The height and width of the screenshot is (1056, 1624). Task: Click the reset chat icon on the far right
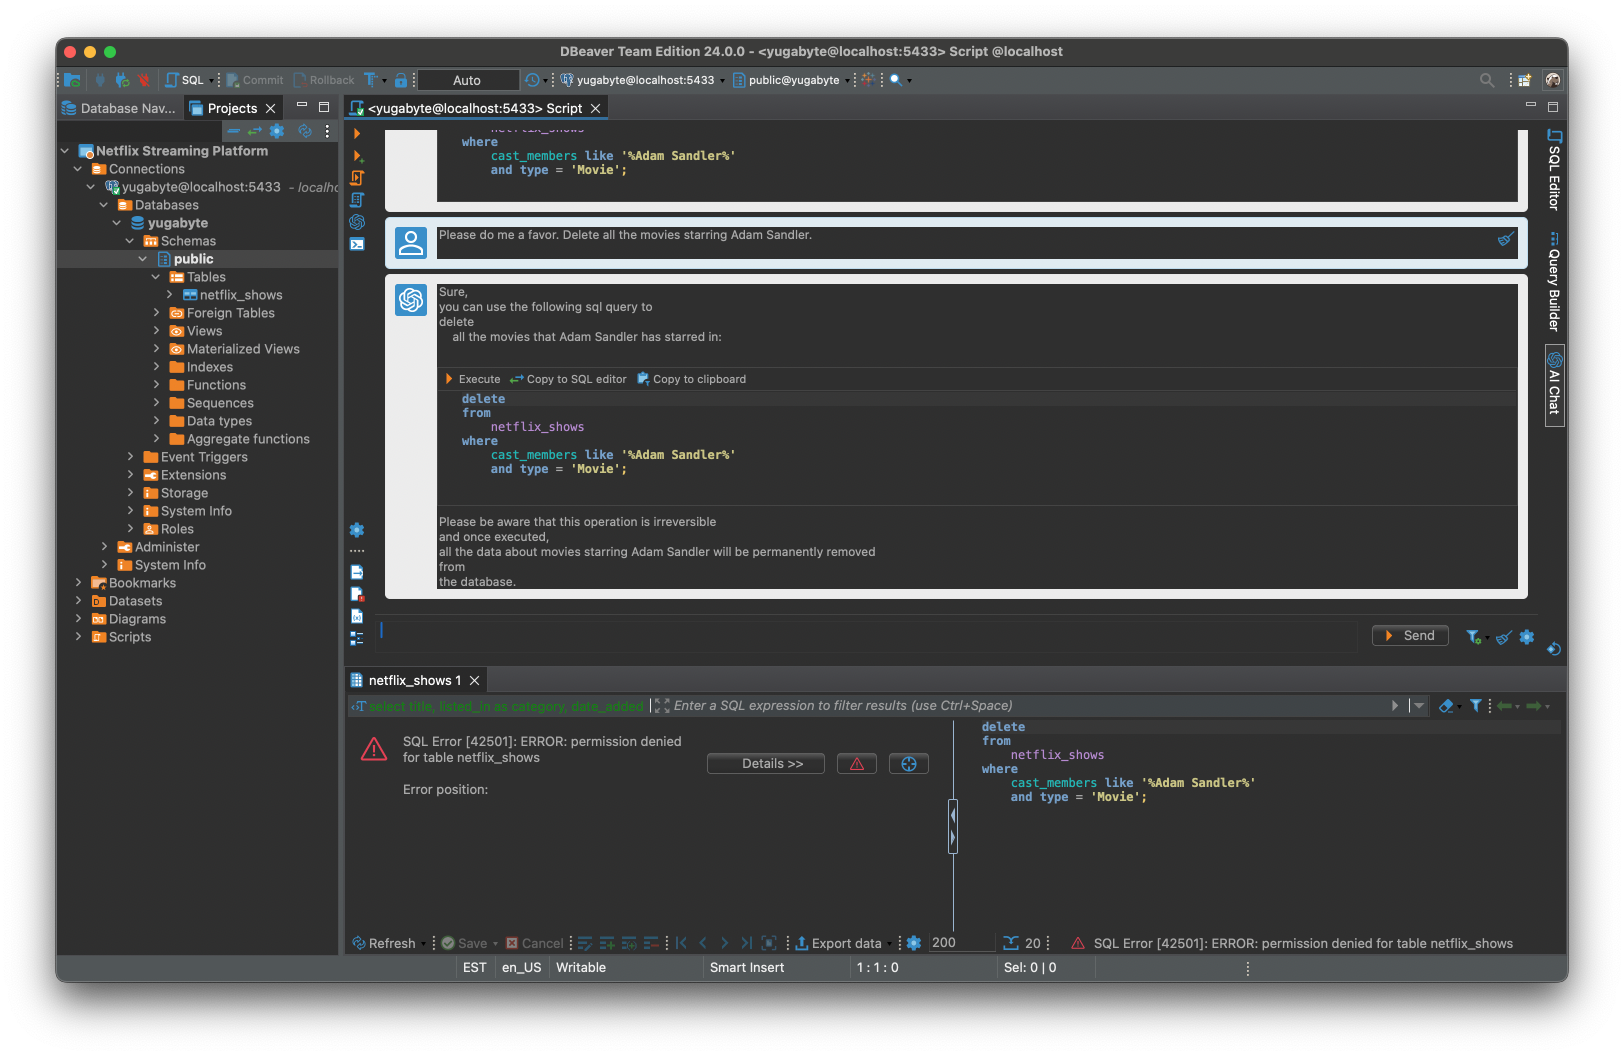pyautogui.click(x=1554, y=649)
